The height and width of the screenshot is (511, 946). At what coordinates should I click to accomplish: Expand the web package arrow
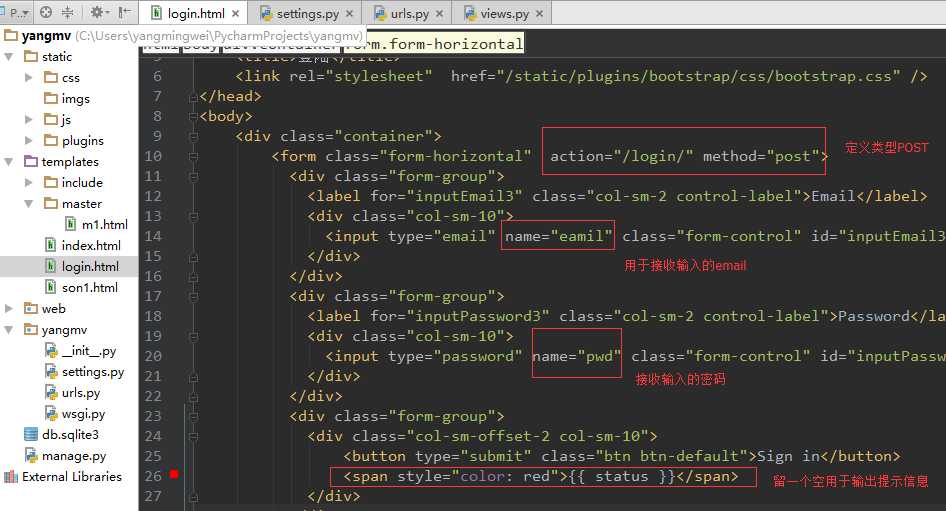coord(9,308)
